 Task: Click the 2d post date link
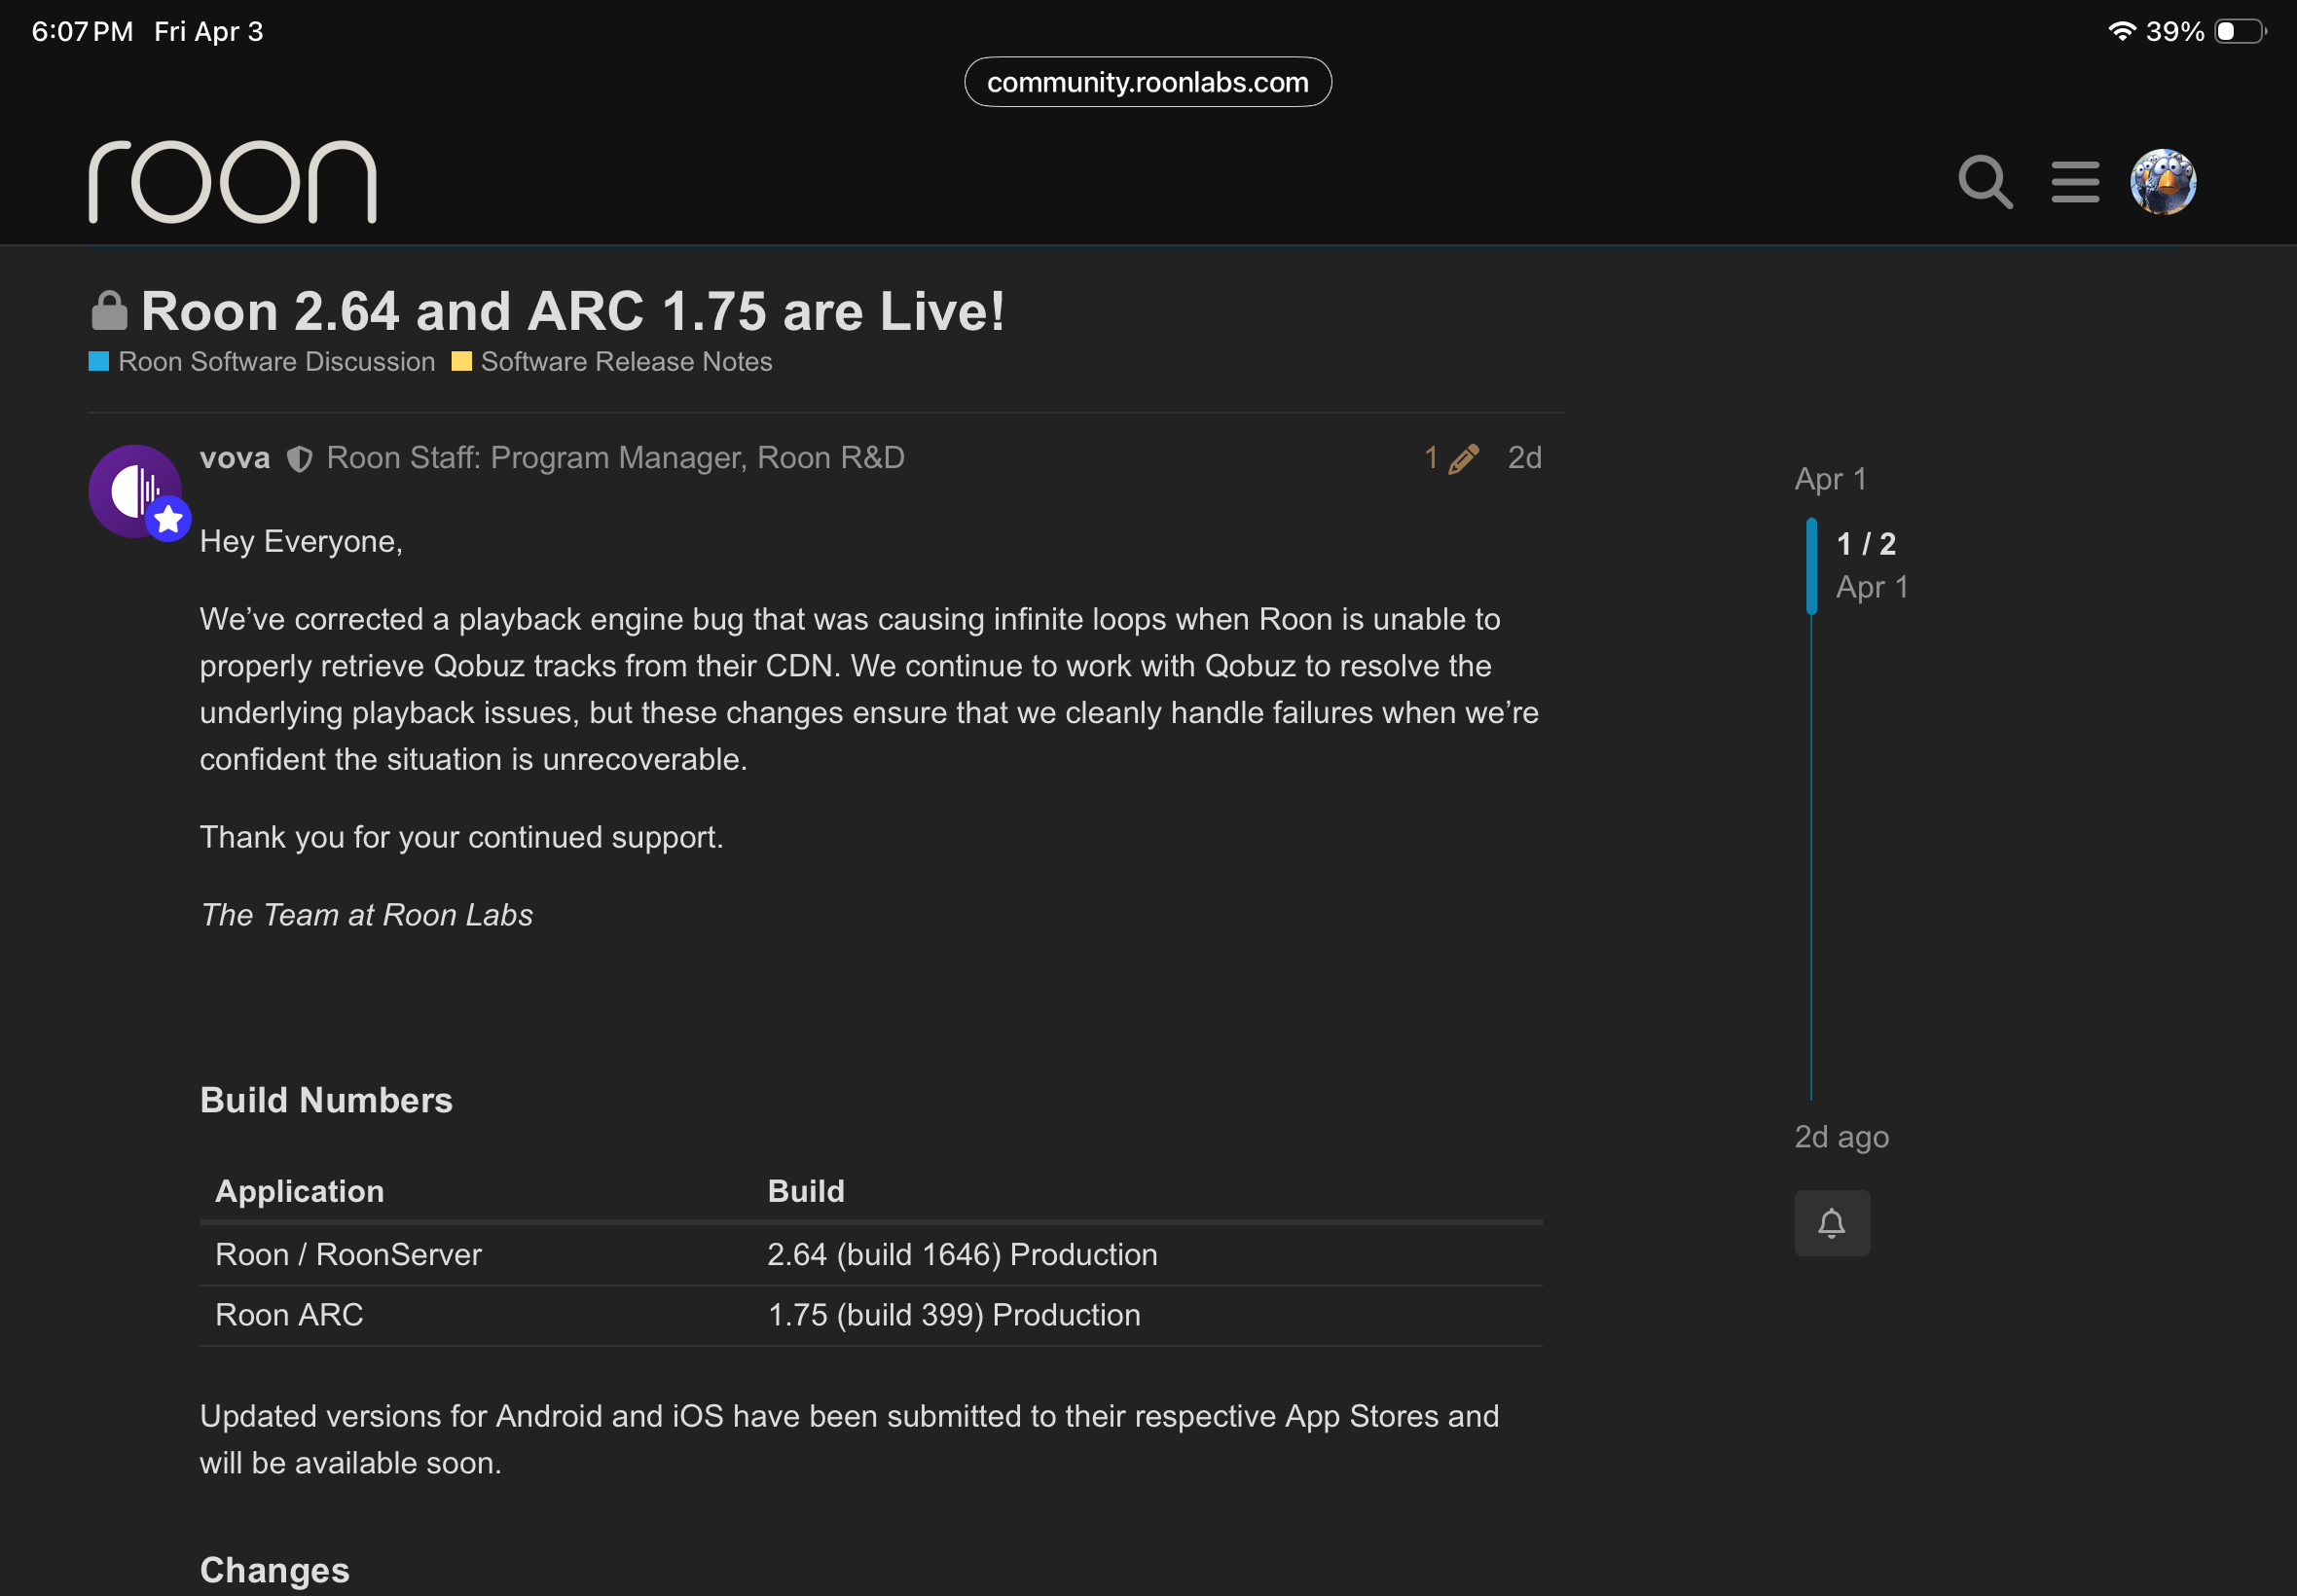coord(1524,458)
